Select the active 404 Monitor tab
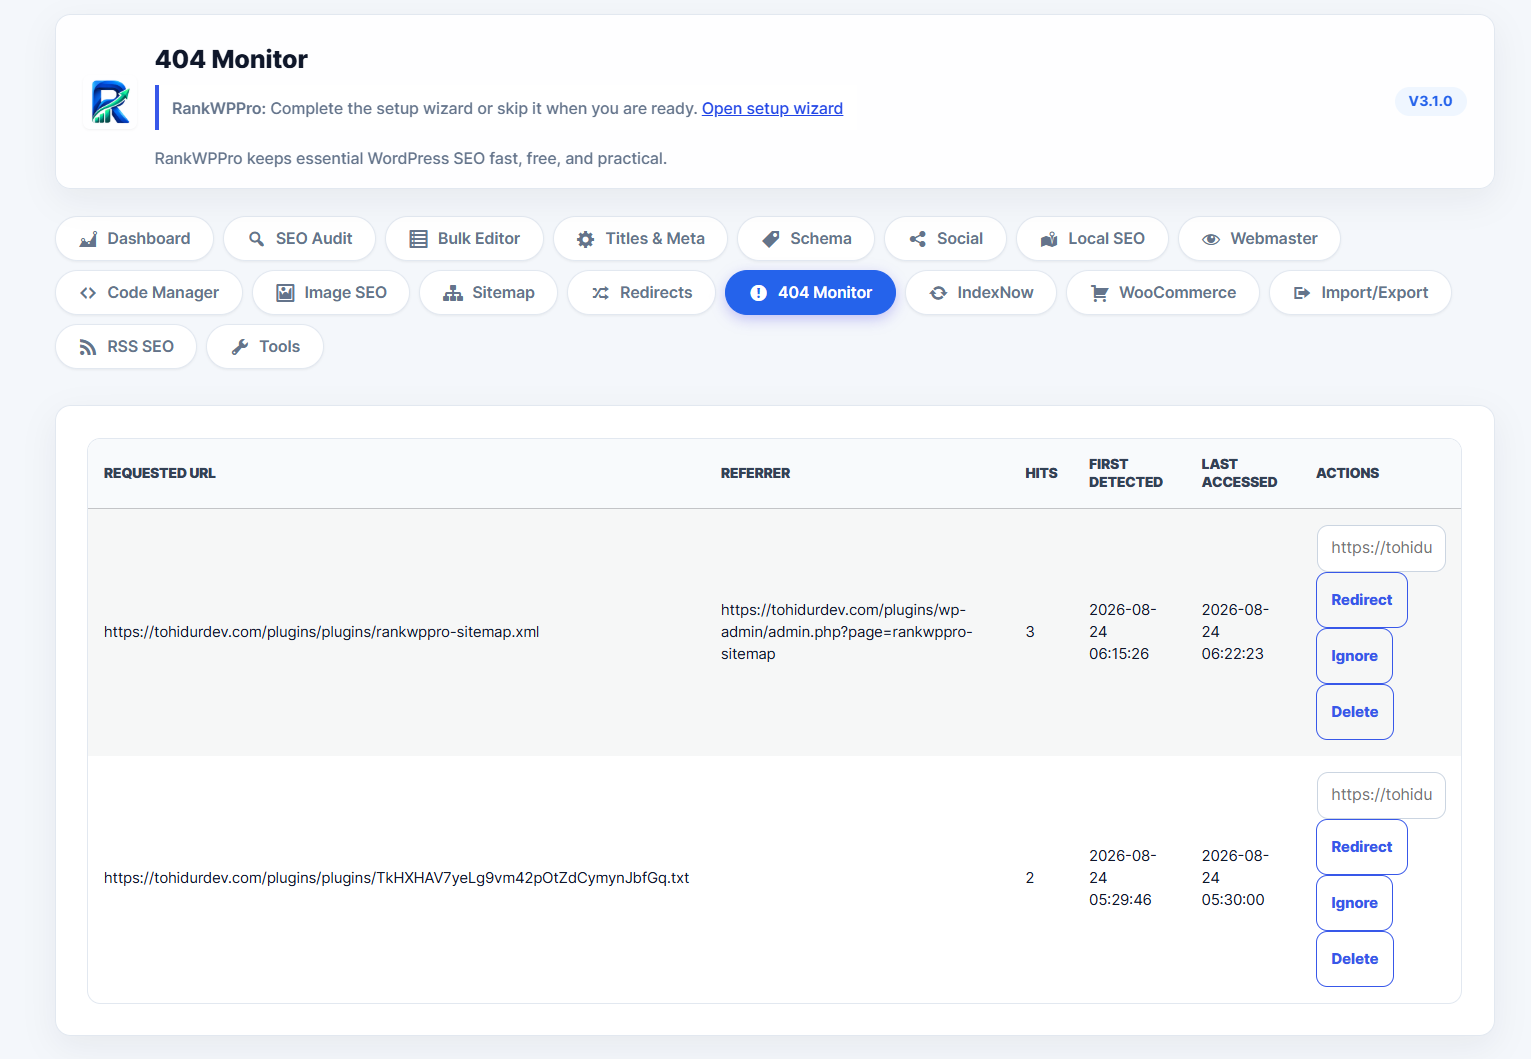The width and height of the screenshot is (1531, 1059). click(811, 293)
